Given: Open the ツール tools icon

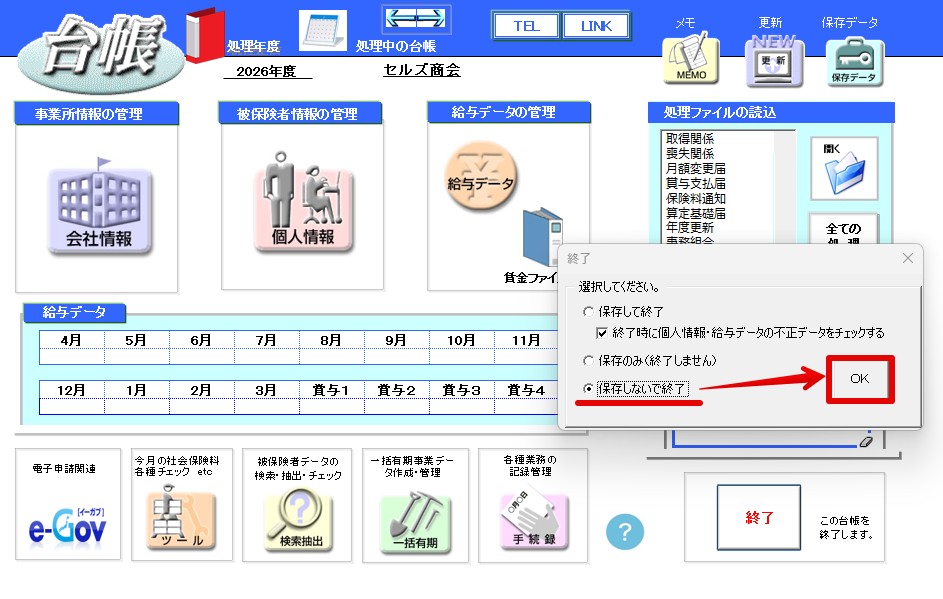Looking at the screenshot, I should (x=181, y=518).
